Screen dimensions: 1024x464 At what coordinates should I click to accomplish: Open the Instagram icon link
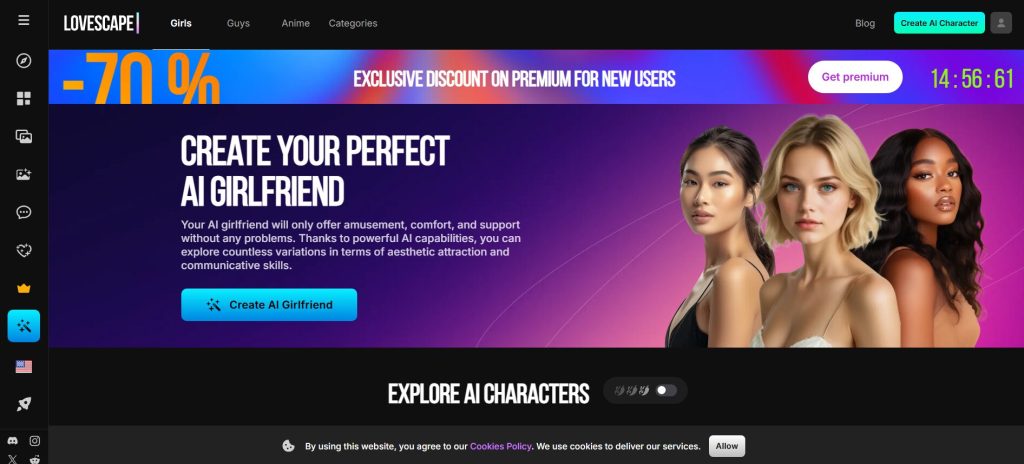pos(35,441)
